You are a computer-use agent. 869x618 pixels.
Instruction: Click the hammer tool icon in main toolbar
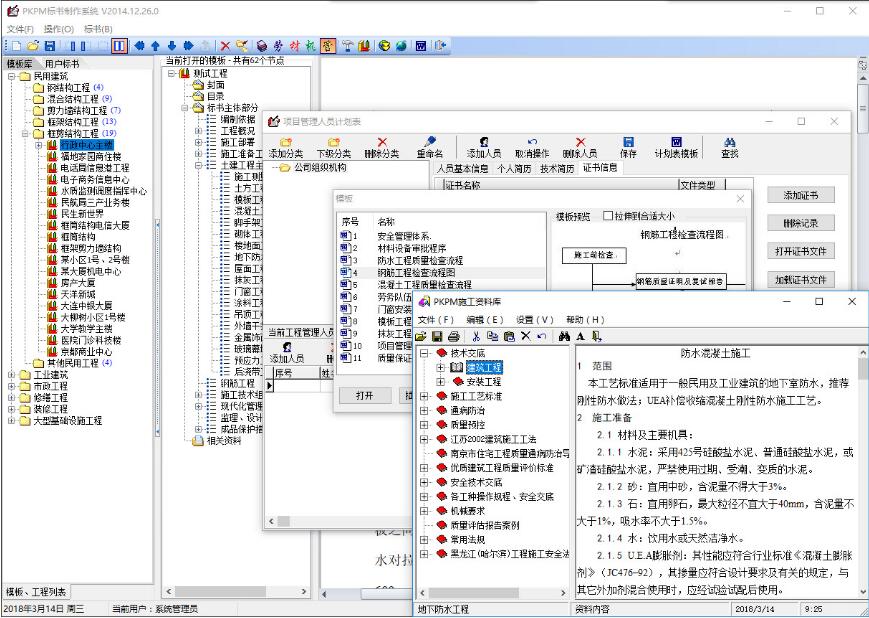coord(347,46)
